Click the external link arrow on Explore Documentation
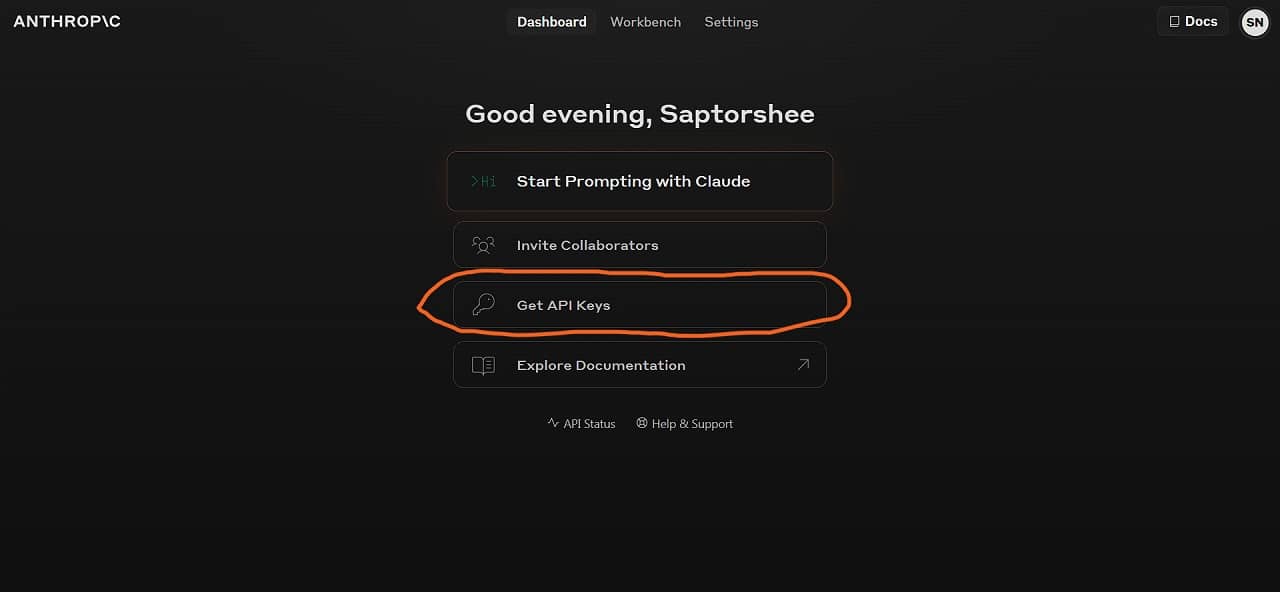1280x592 pixels. 803,364
